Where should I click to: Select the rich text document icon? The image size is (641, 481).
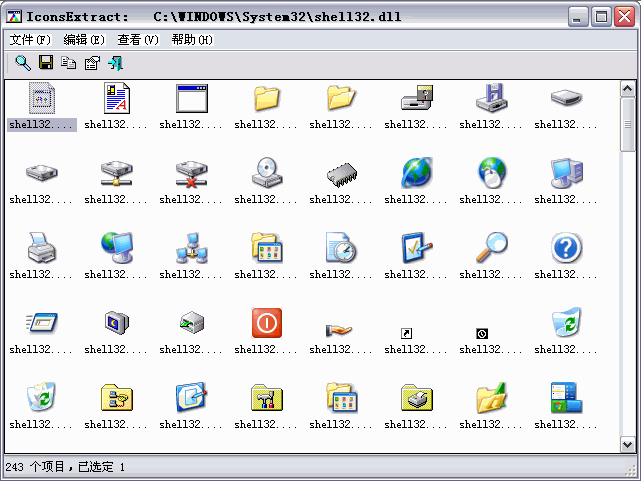(x=117, y=98)
